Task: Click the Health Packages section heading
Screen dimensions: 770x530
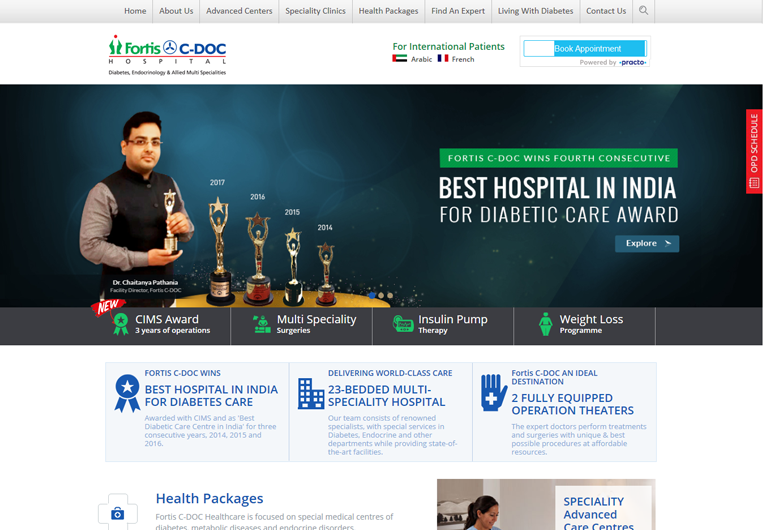Action: pyautogui.click(x=209, y=499)
